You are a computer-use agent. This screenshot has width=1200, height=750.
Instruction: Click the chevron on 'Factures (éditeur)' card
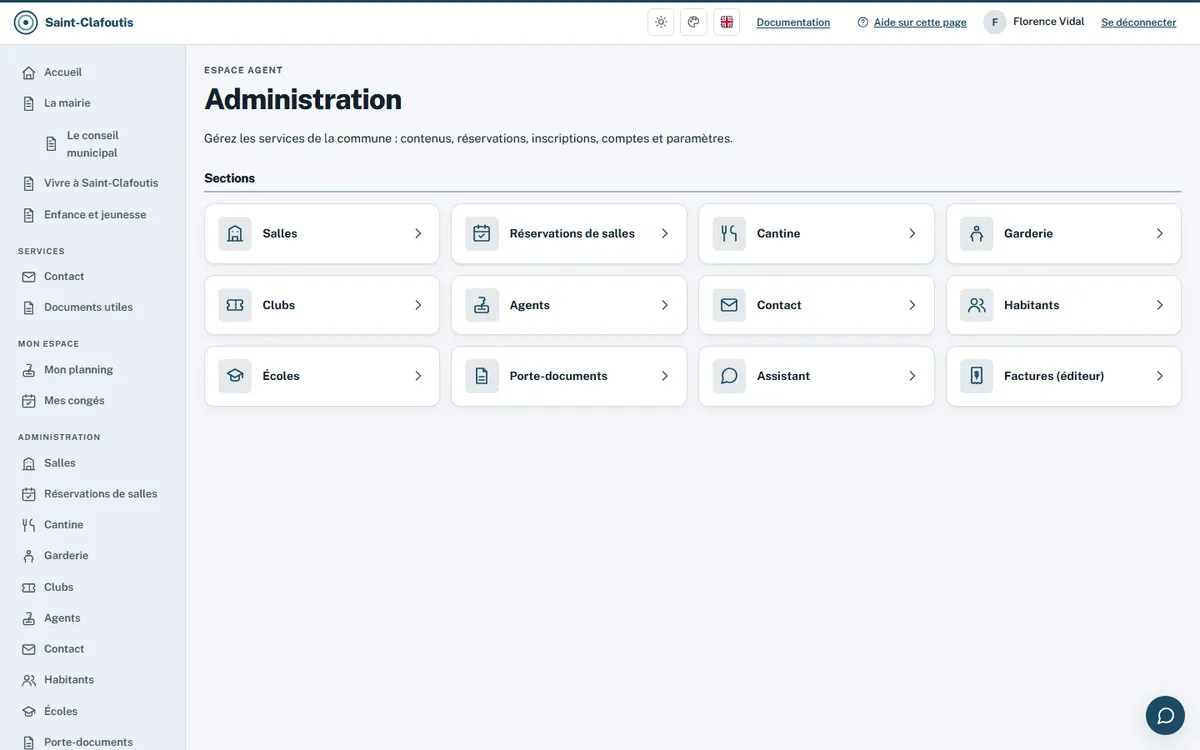point(1160,376)
